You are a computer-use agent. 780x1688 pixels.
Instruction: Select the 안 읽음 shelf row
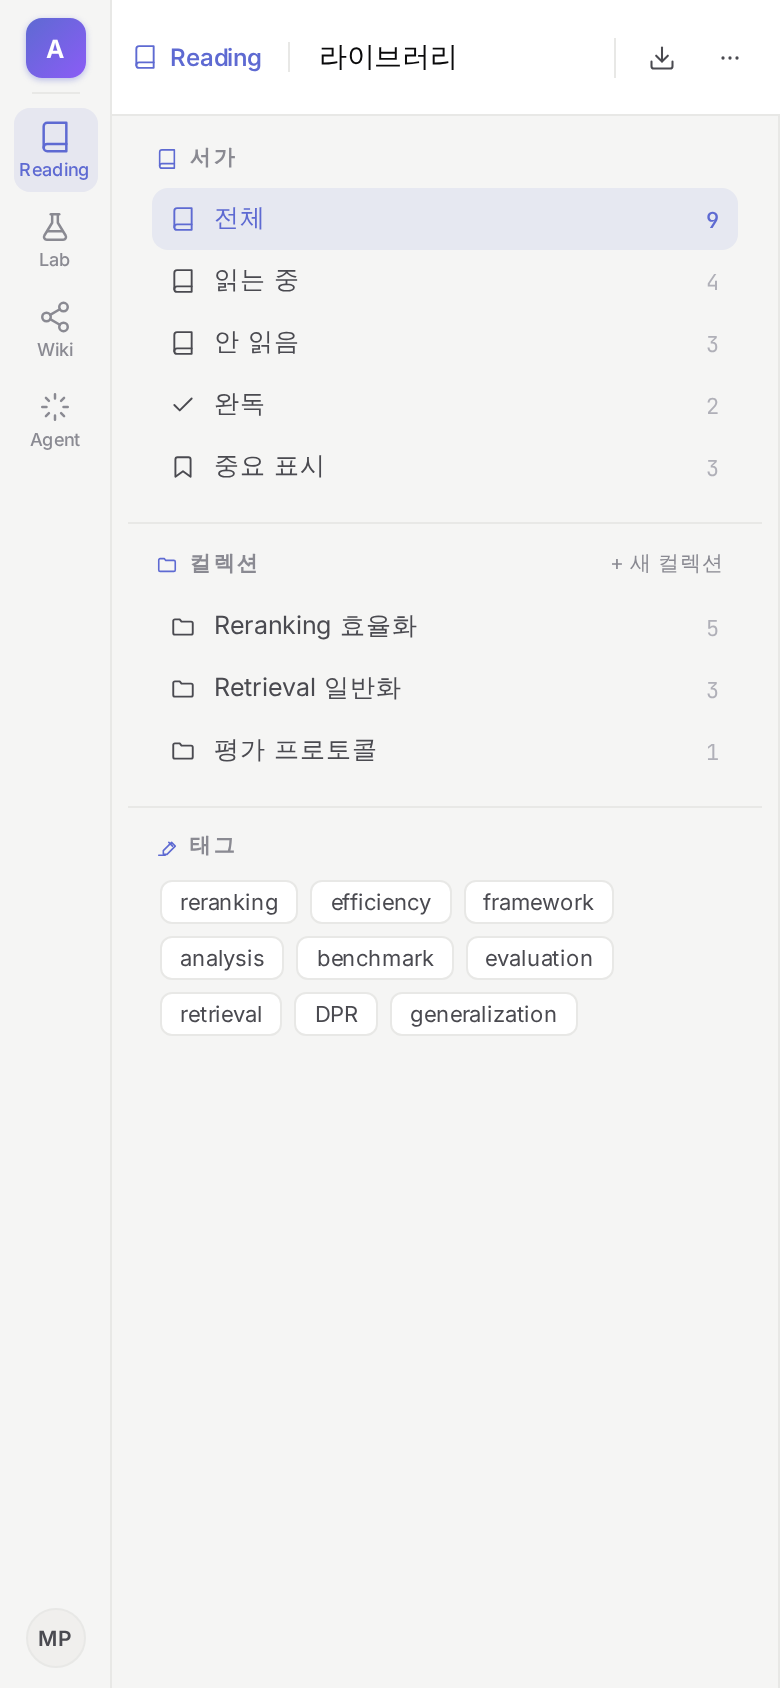click(x=445, y=343)
